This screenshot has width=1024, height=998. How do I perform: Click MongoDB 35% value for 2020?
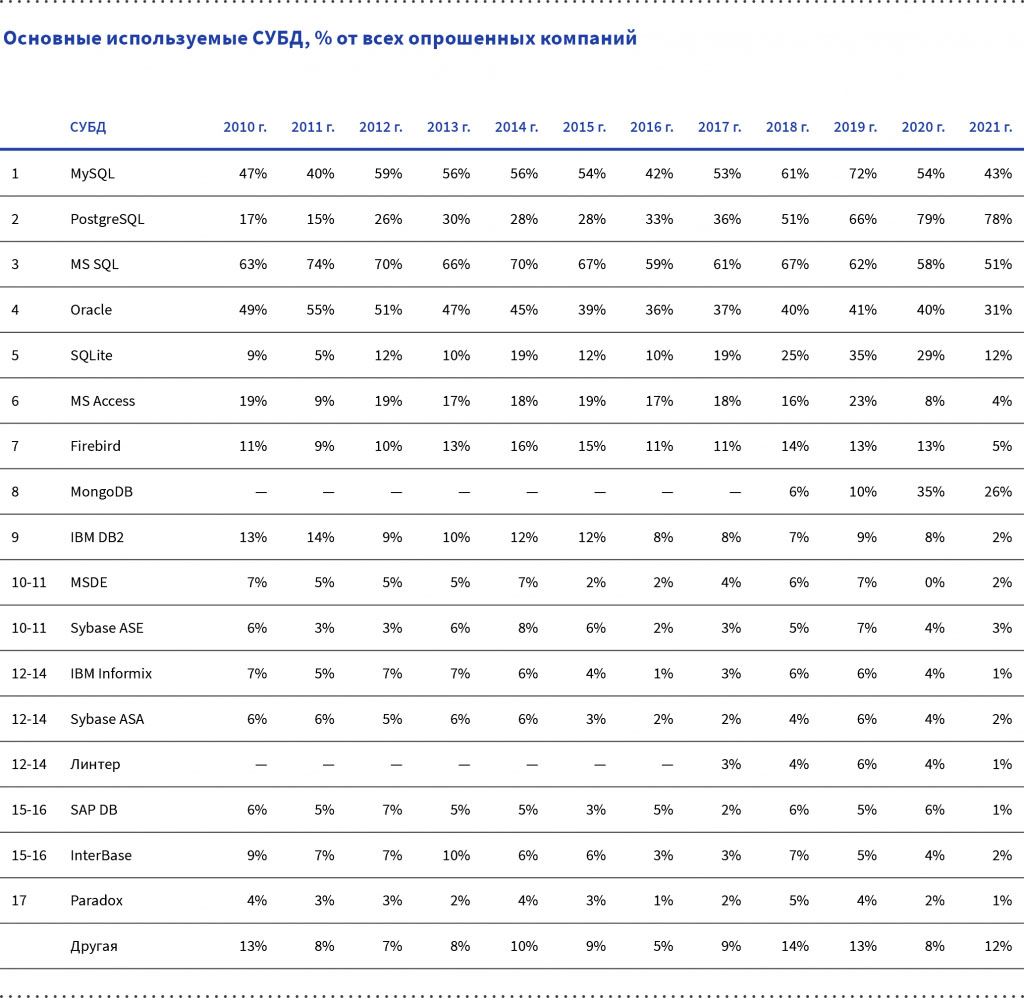click(x=930, y=492)
